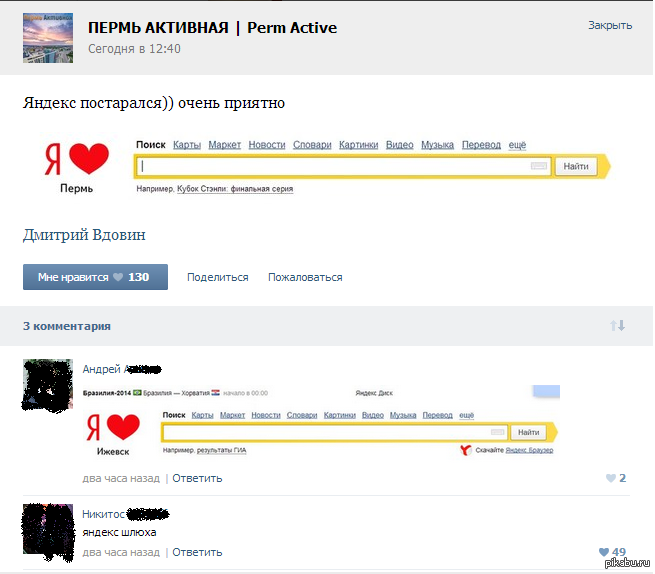Screen dimensions: 655x574
Task: Select Поиск tab in the Ижевск screenshot
Action: (174, 415)
